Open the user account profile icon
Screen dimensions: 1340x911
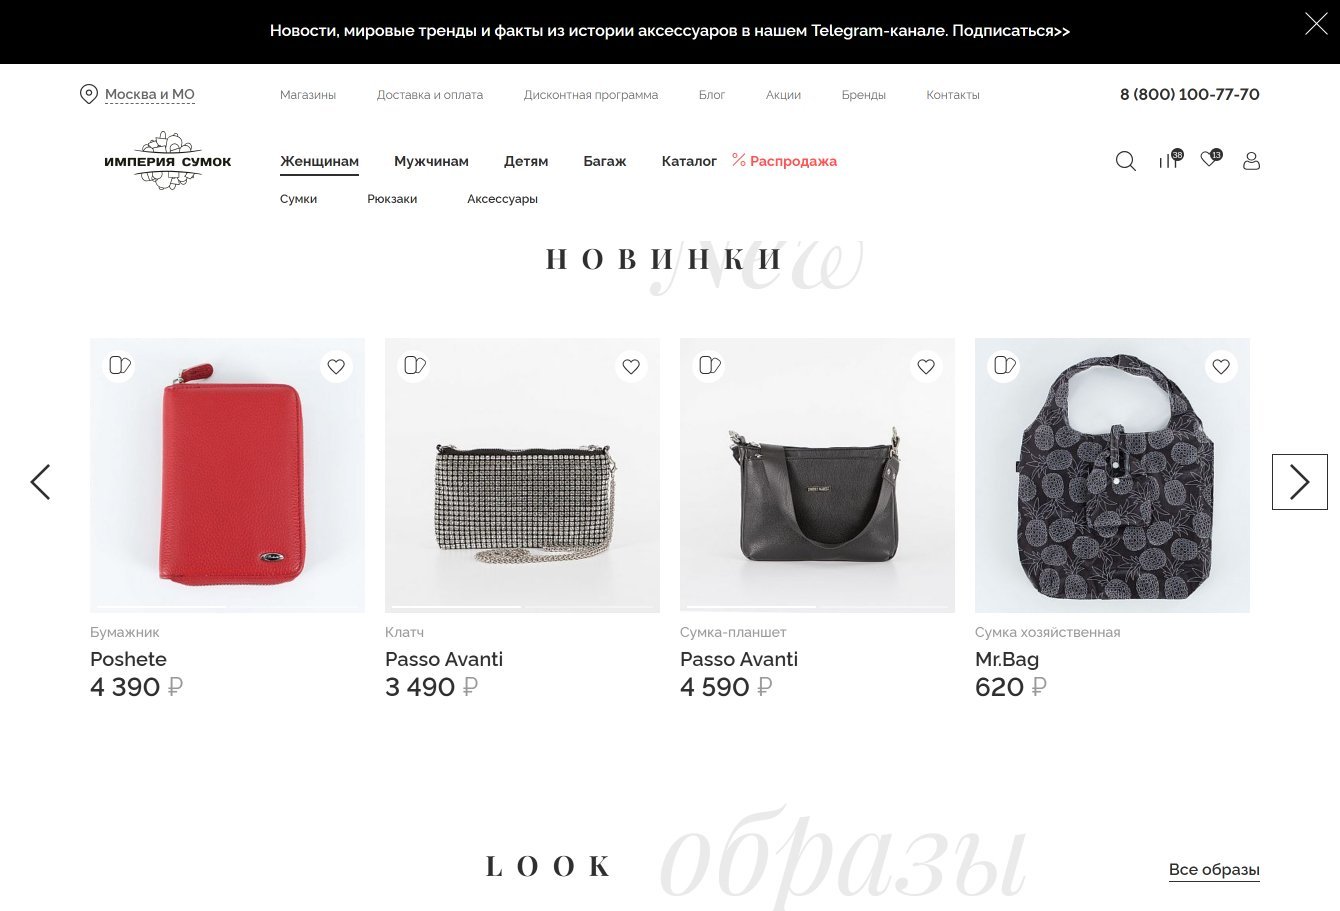(1251, 161)
